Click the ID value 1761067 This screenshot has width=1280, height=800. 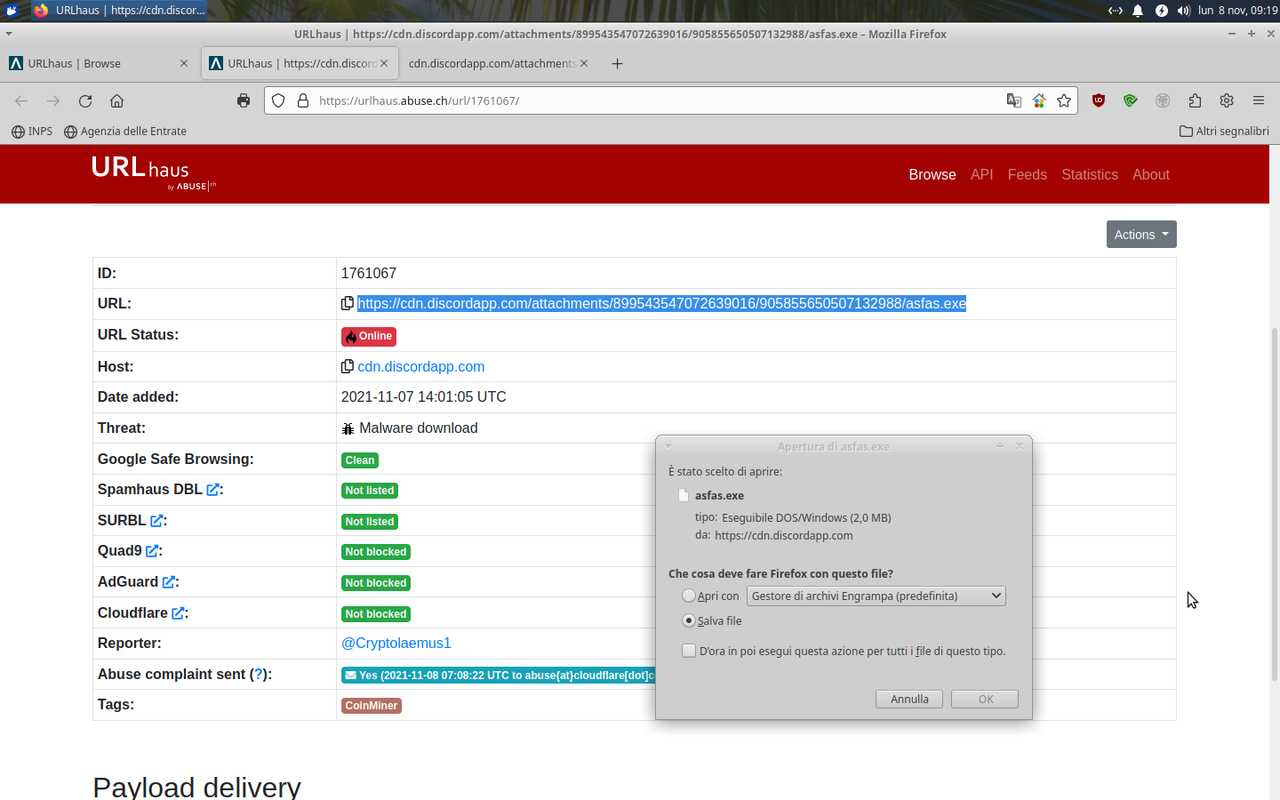click(x=369, y=273)
